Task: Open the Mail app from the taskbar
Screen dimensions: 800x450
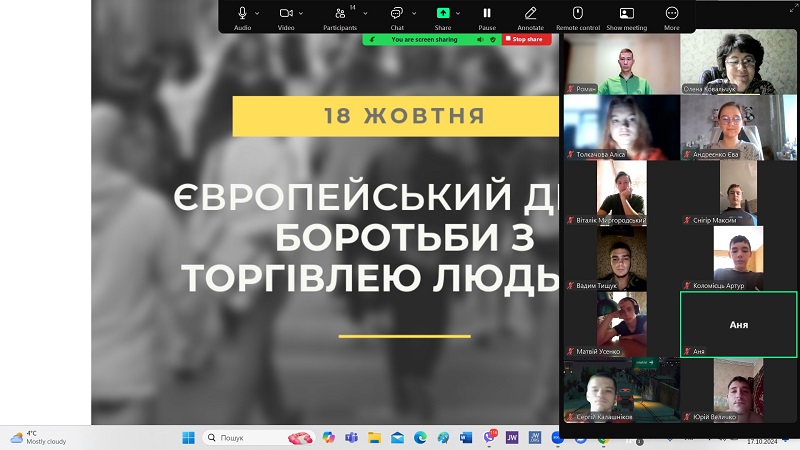Action: click(x=397, y=438)
